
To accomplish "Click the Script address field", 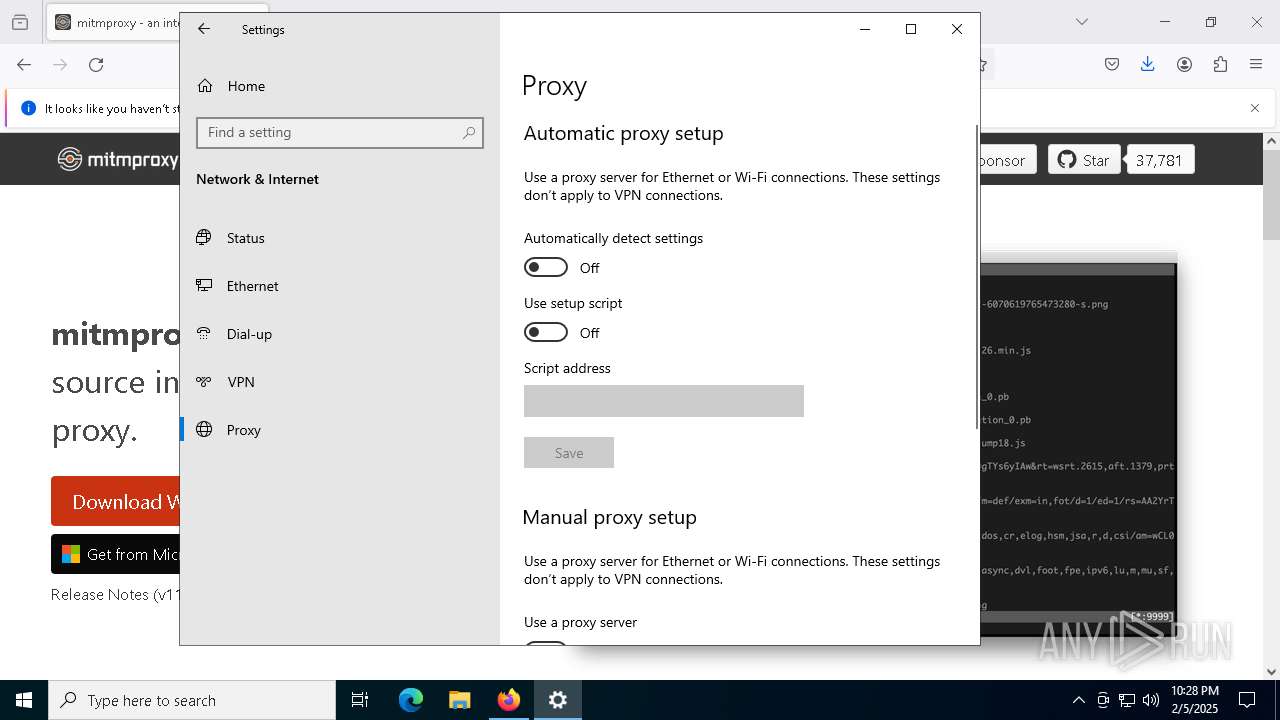I will point(664,401).
